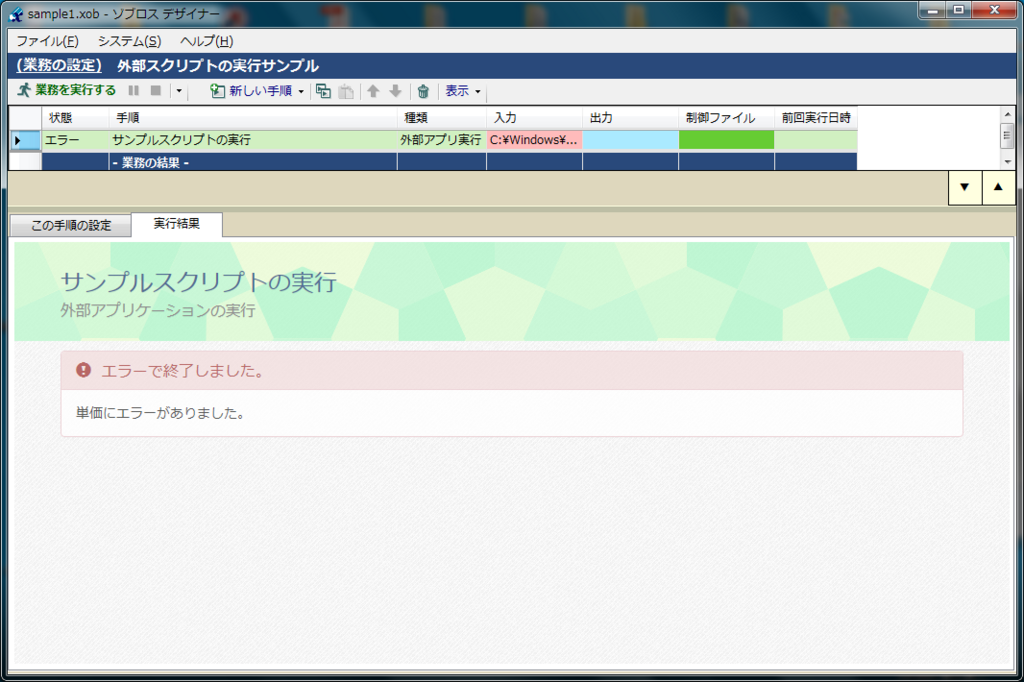Click the stop execution icon
The image size is (1024, 682).
155,91
